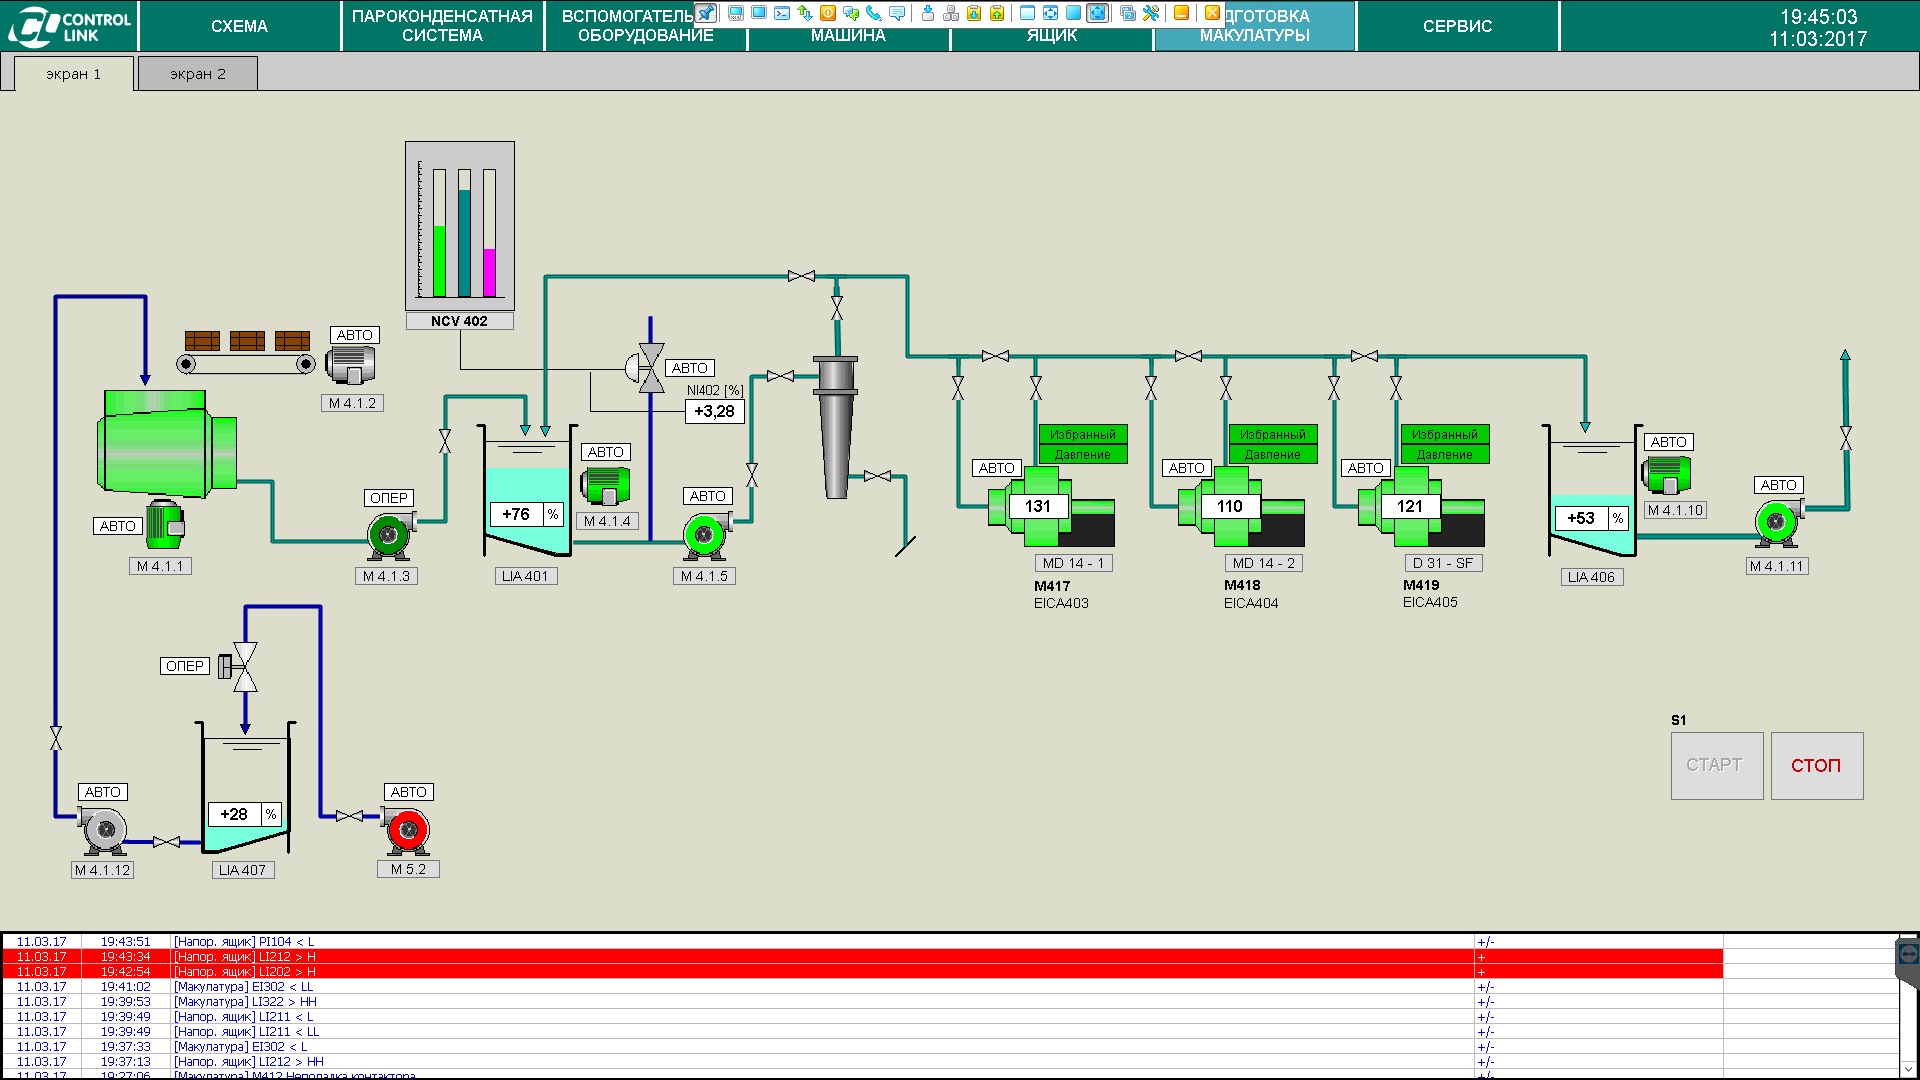Click СТАРТ button to start system
The height and width of the screenshot is (1080, 1920).
click(1714, 765)
